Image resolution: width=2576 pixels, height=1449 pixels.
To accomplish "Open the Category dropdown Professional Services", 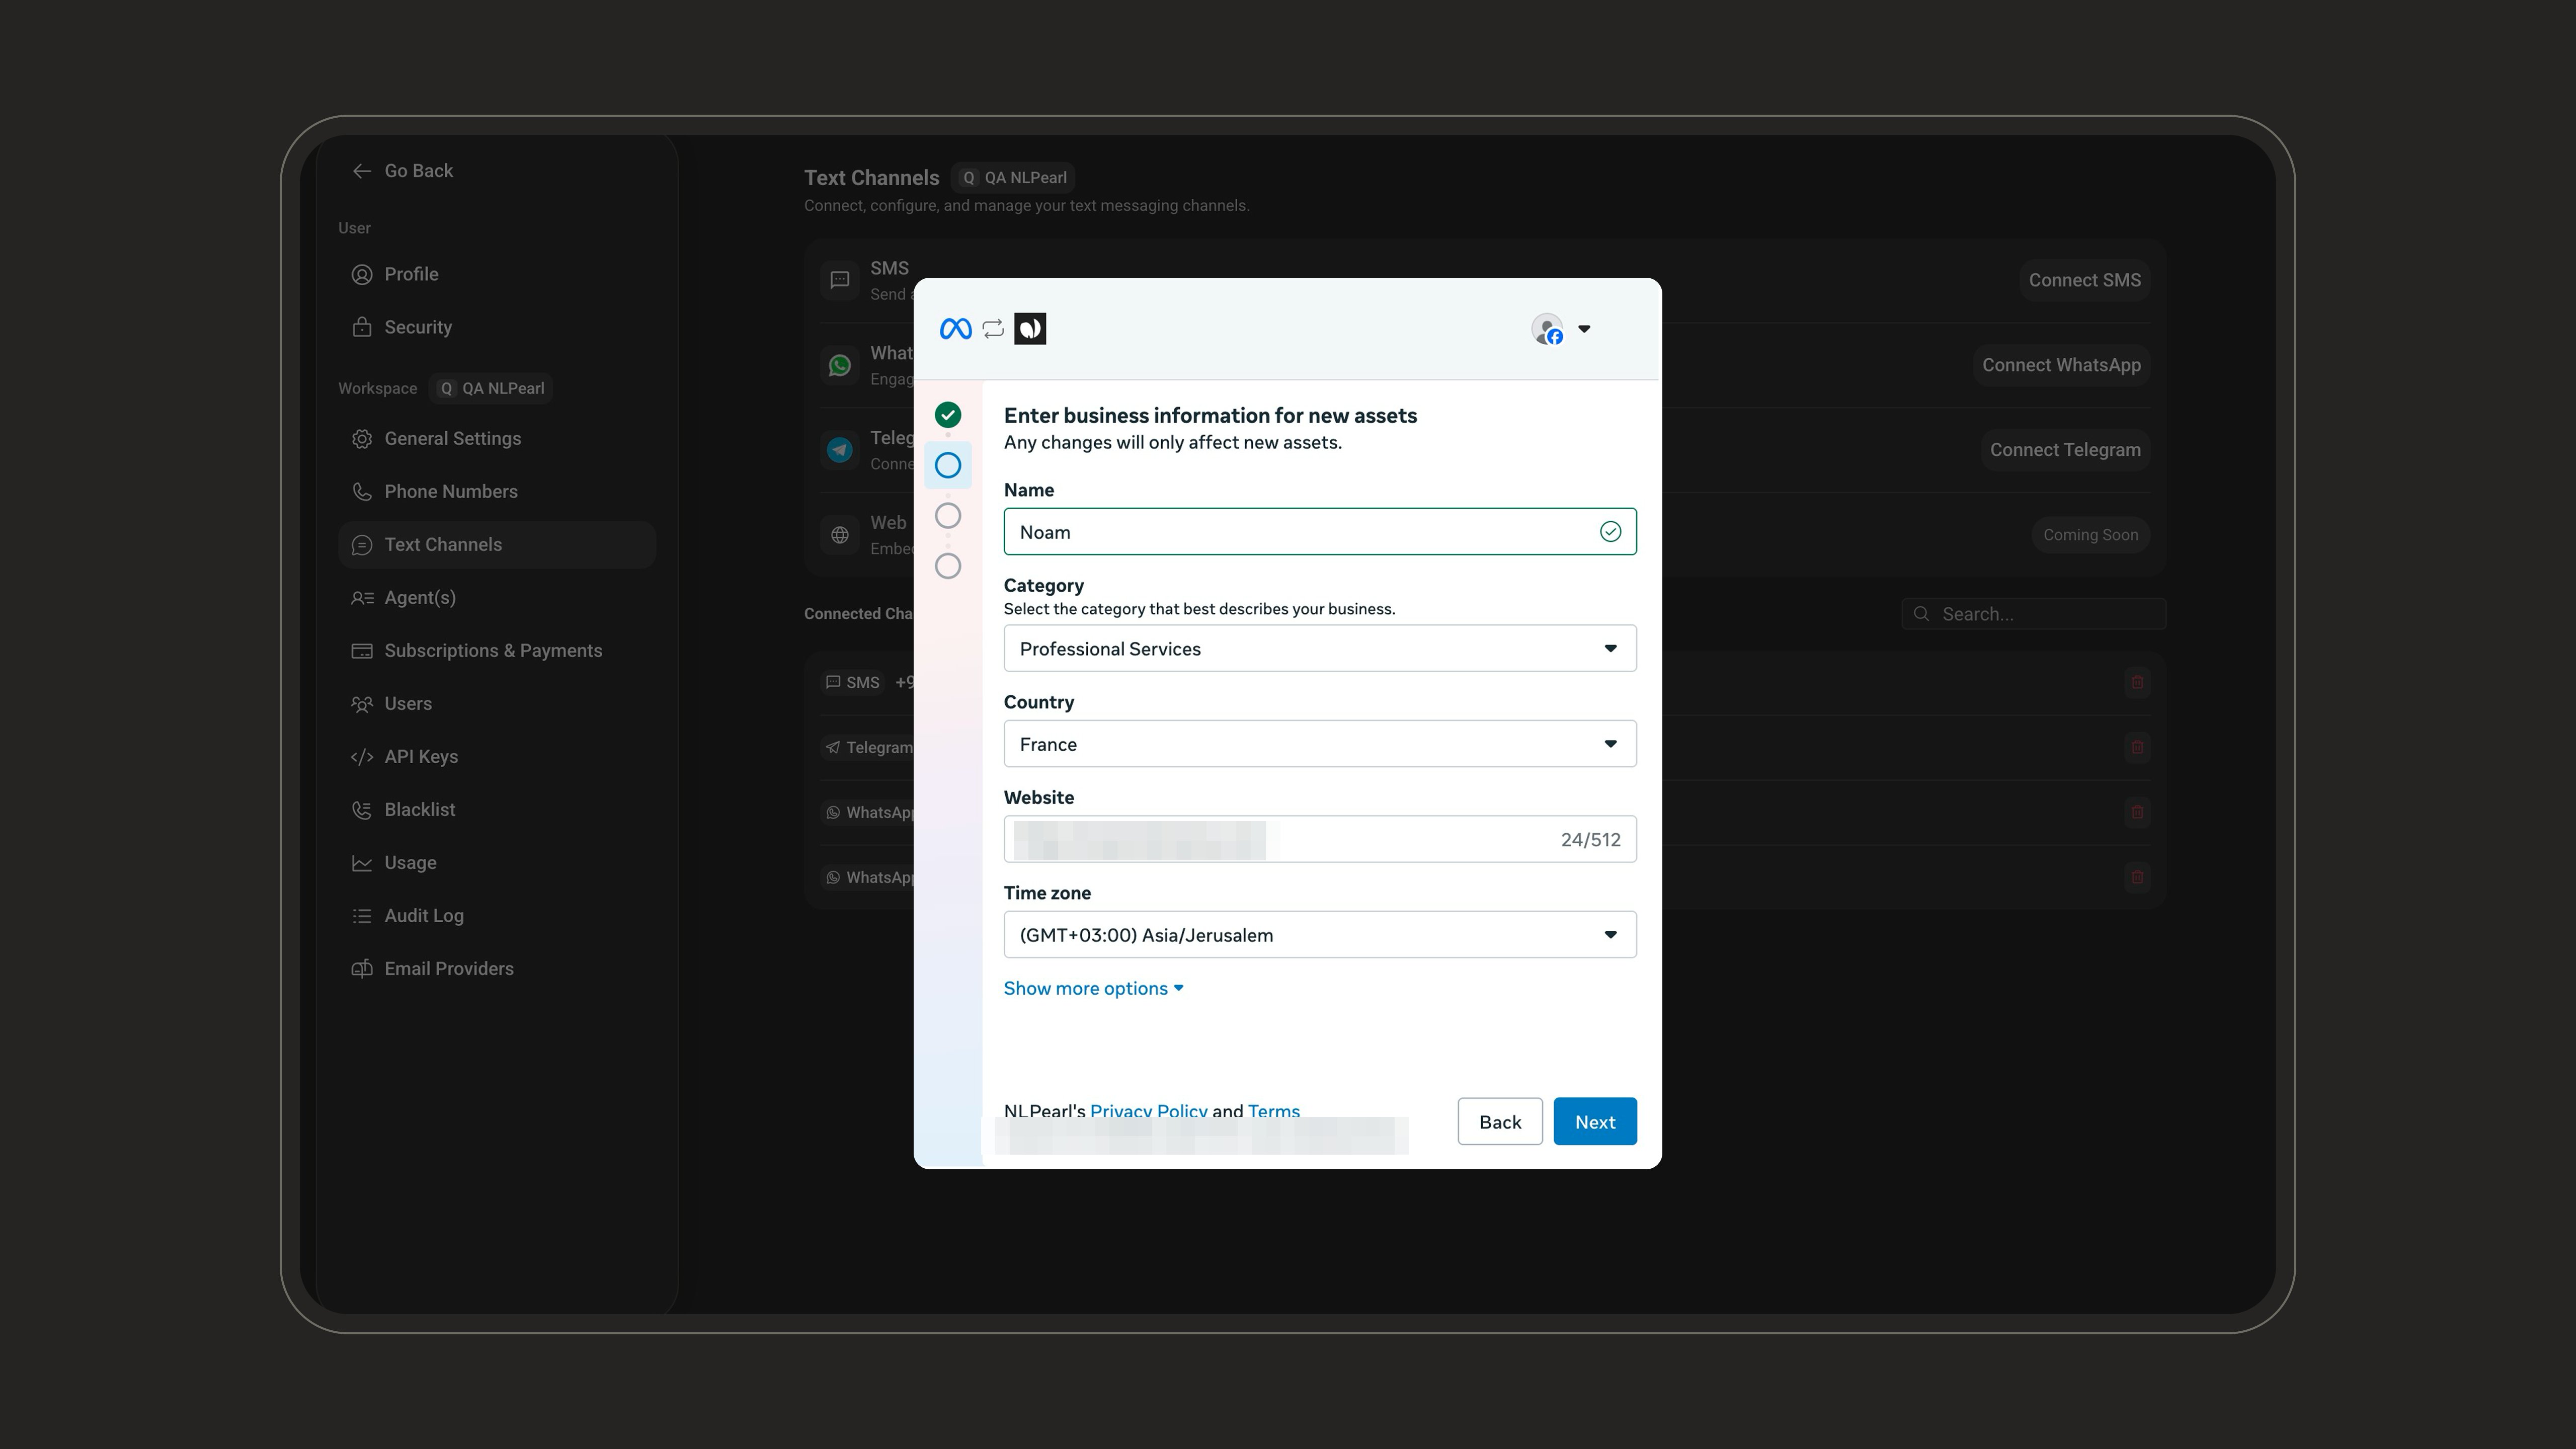I will [x=1320, y=649].
